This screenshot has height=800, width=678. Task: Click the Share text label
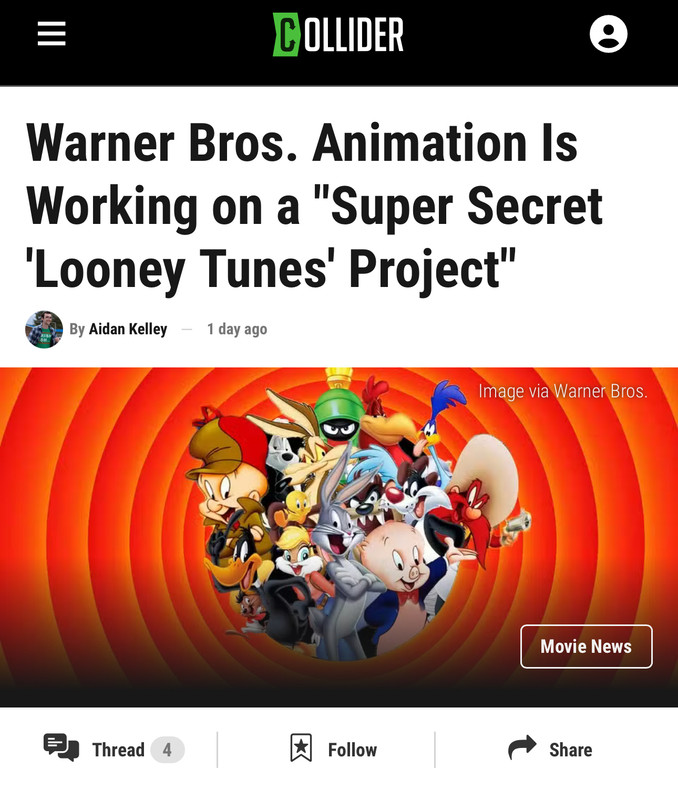tap(571, 750)
